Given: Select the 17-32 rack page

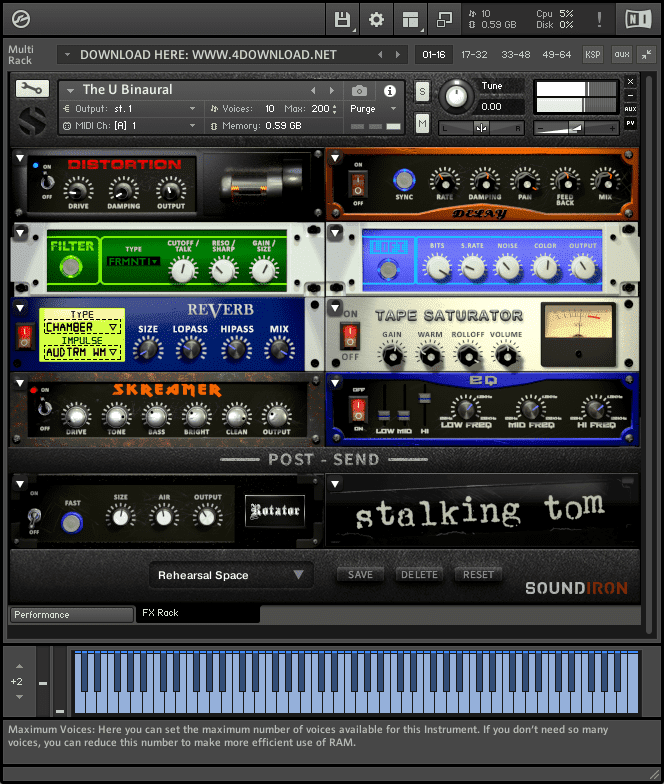Looking at the screenshot, I should click(474, 54).
